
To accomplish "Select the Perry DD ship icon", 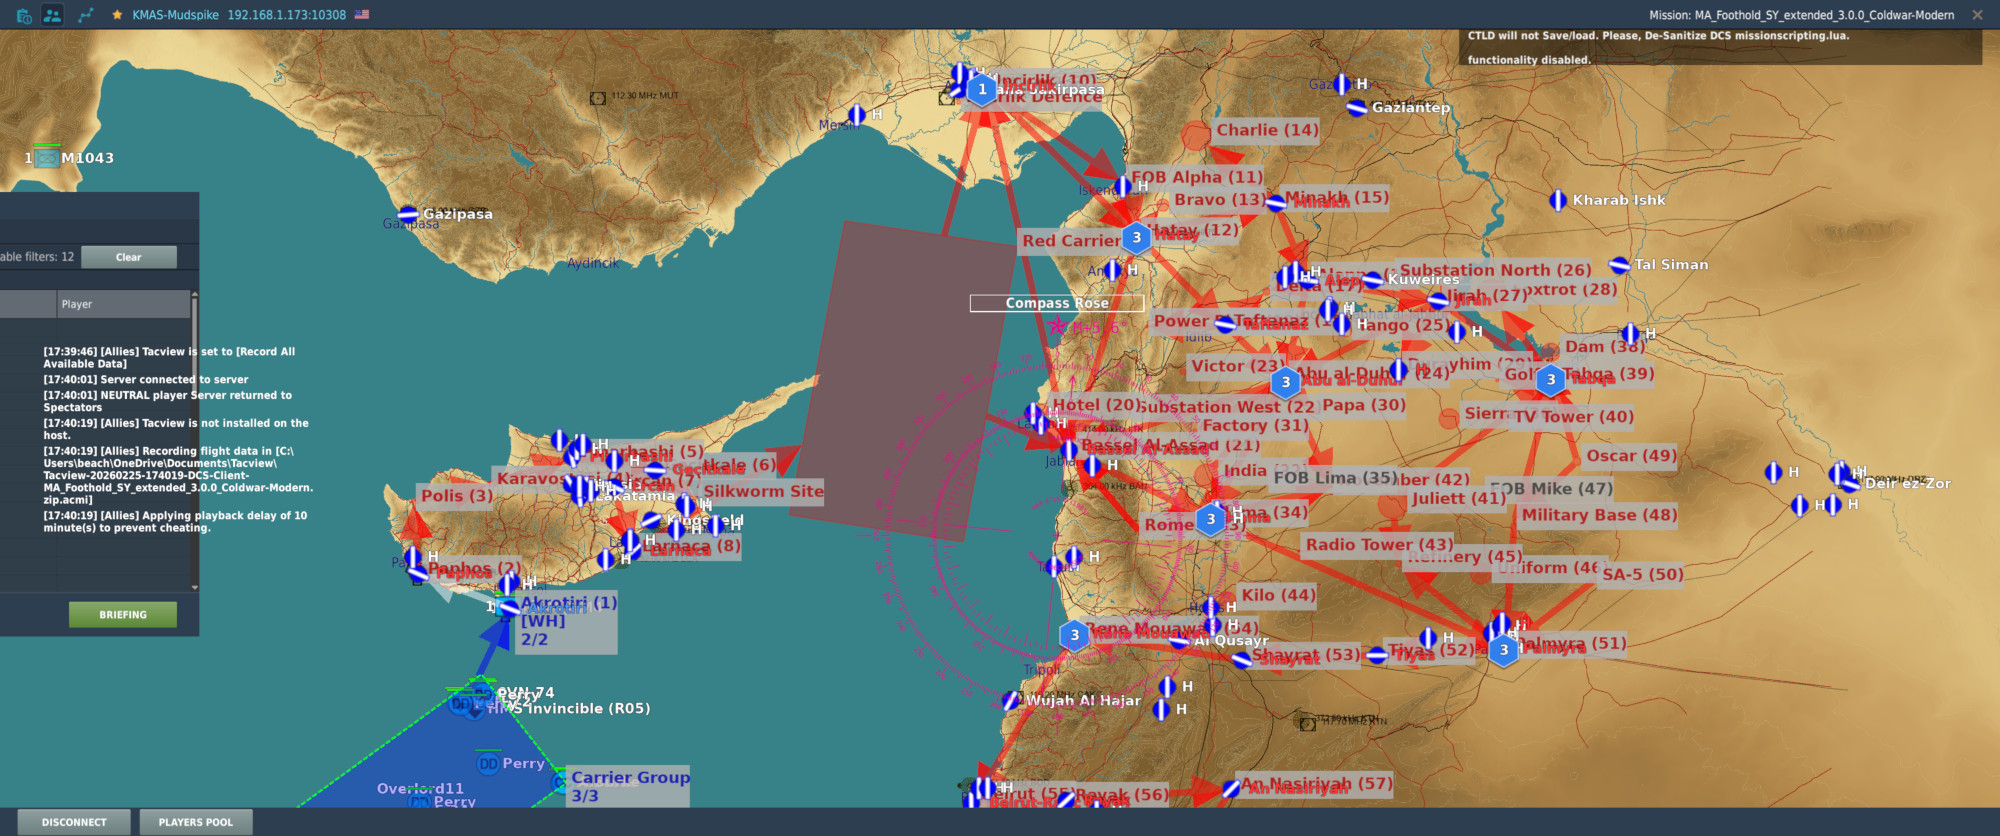I will click(x=488, y=764).
